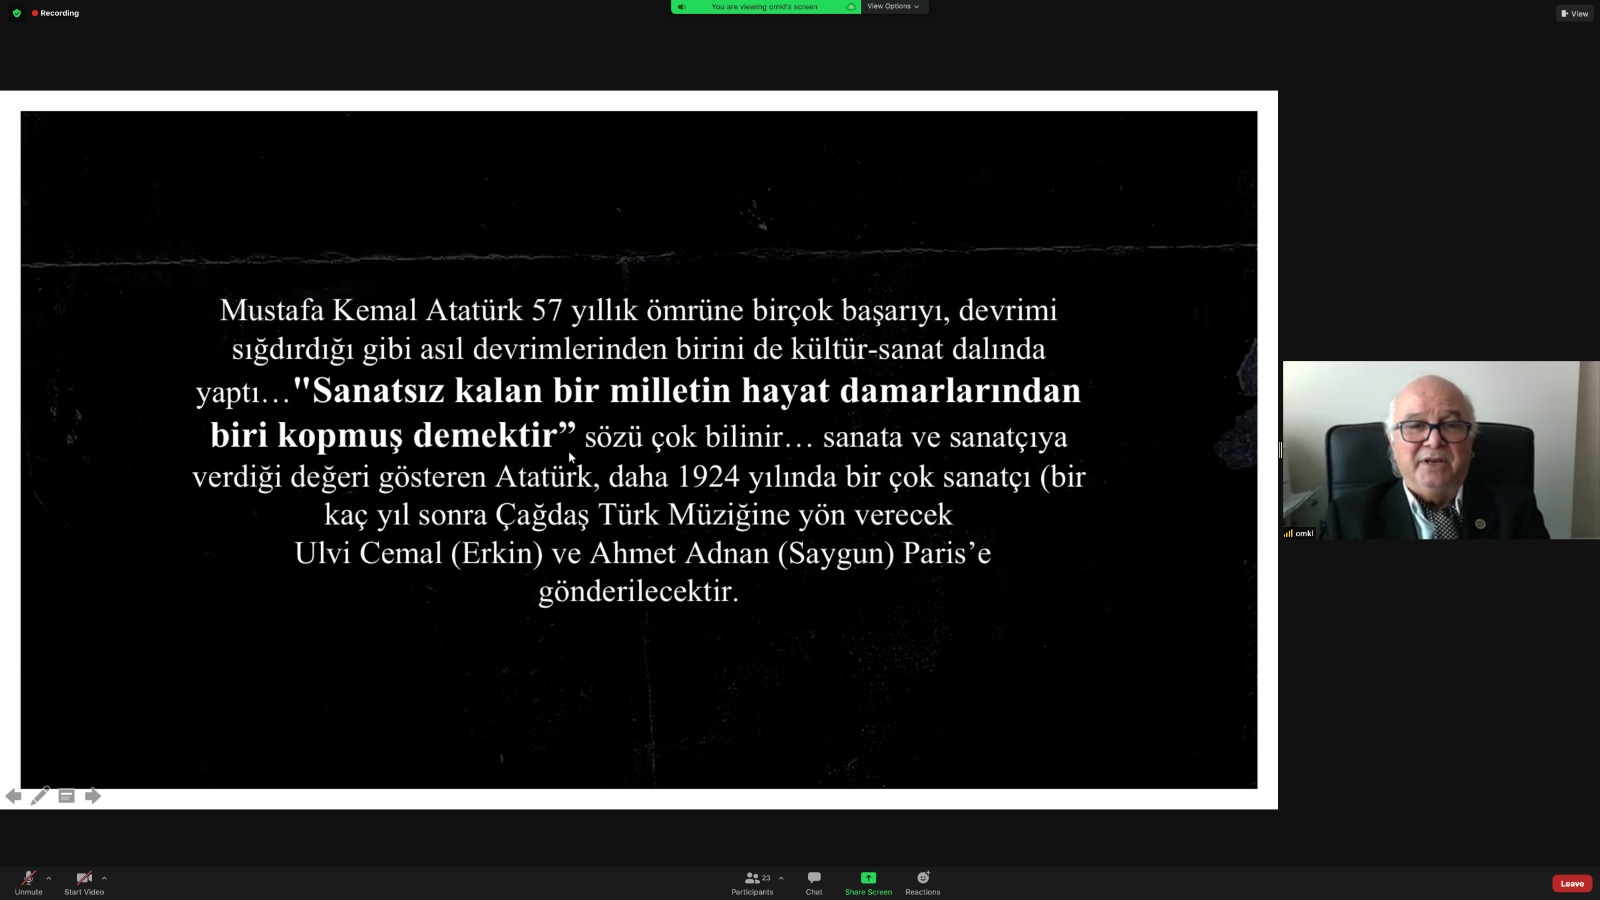
Task: Advance to next slide with right arrow
Action: [x=93, y=796]
